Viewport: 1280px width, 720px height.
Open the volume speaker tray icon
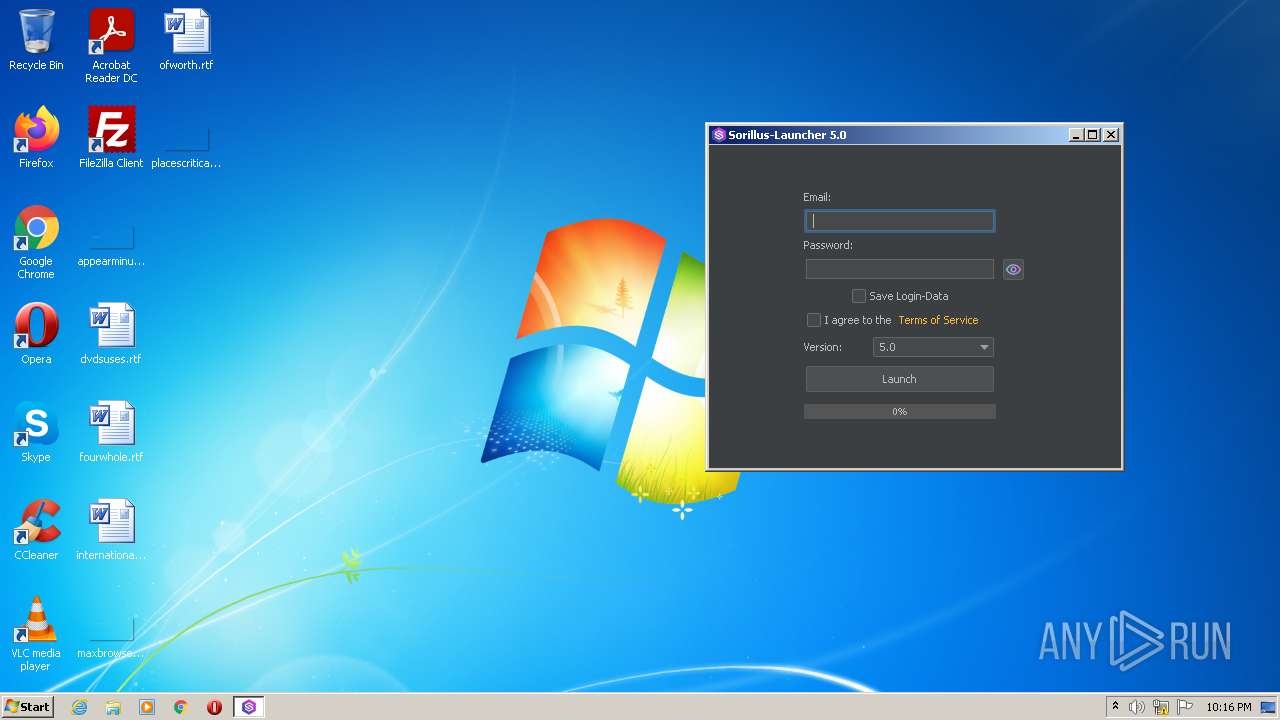(1137, 707)
